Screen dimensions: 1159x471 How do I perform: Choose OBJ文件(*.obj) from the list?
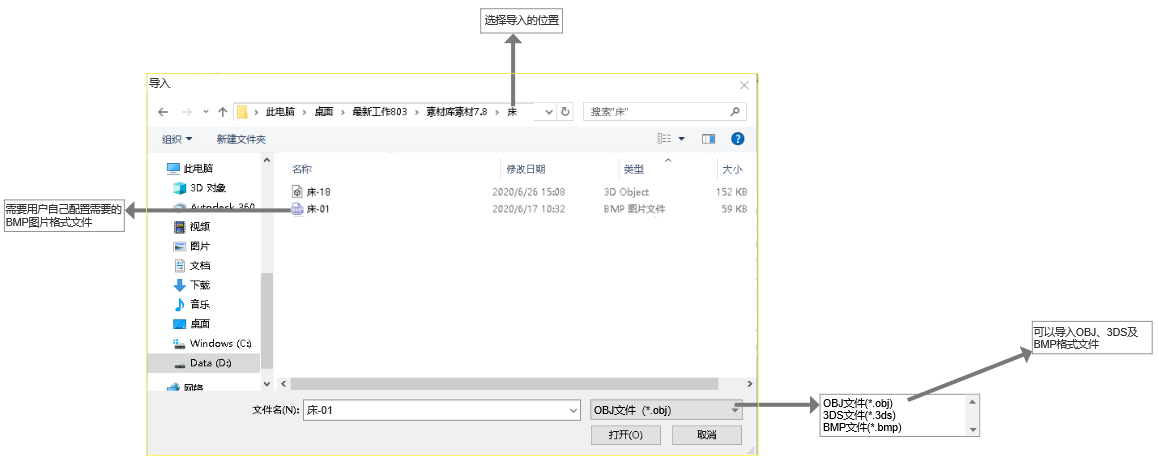pyautogui.click(x=858, y=403)
